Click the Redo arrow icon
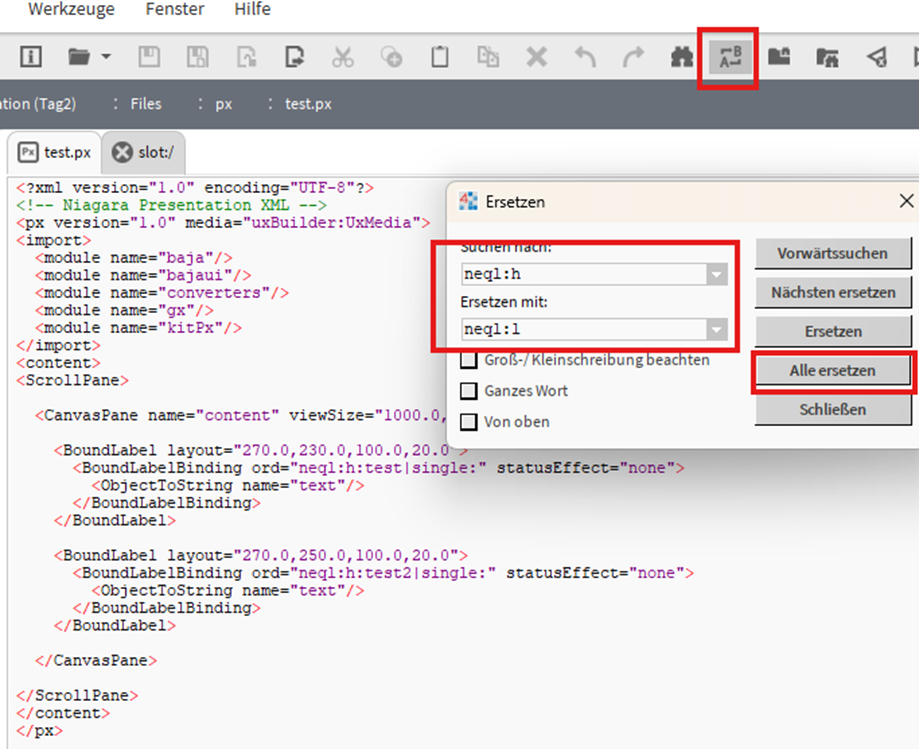The width and height of the screenshot is (919, 749). 633,57
